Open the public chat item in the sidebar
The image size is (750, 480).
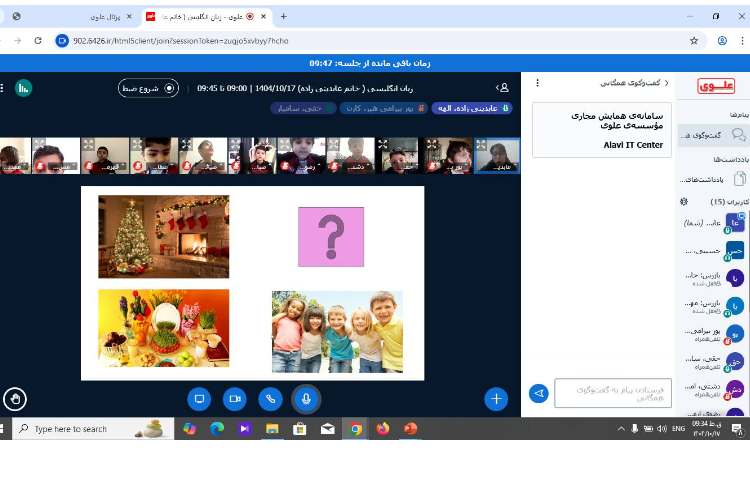pos(713,135)
